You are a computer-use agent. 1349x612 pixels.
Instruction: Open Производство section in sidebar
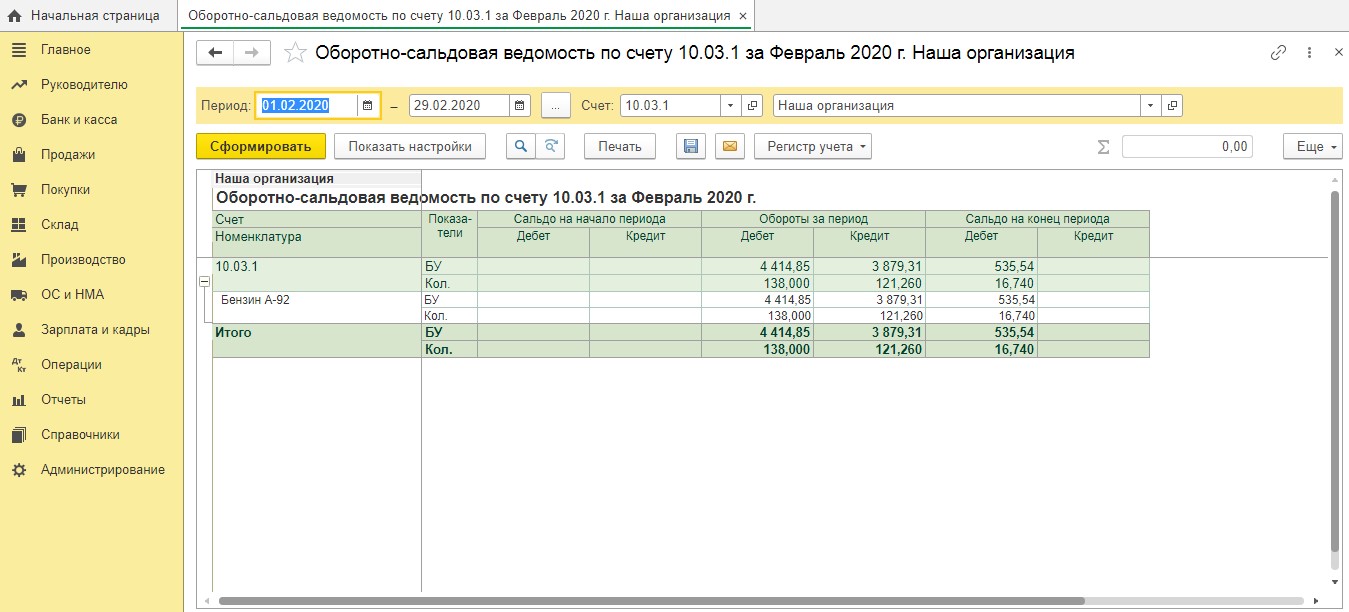[x=83, y=260]
